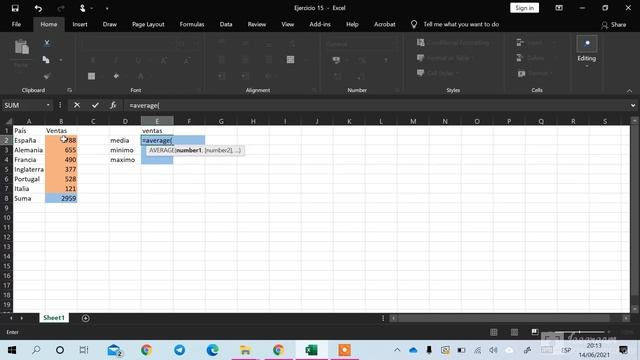Viewport: 640px width, 360px height.
Task: Cancel the formula entry with X
Action: tap(77, 105)
